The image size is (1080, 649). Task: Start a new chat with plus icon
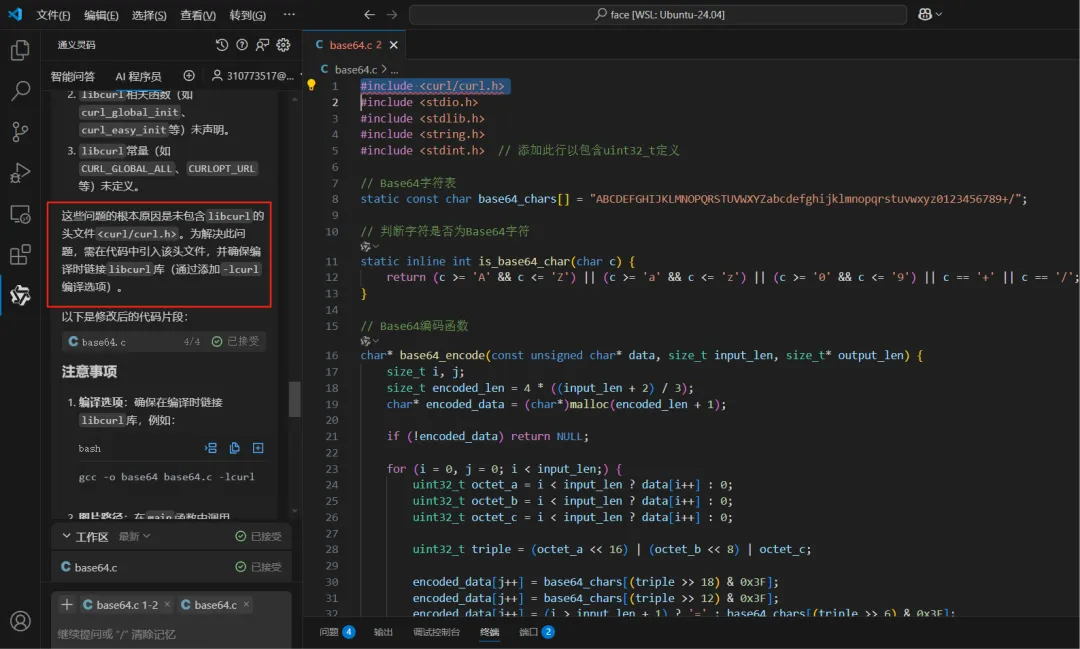(x=189, y=76)
